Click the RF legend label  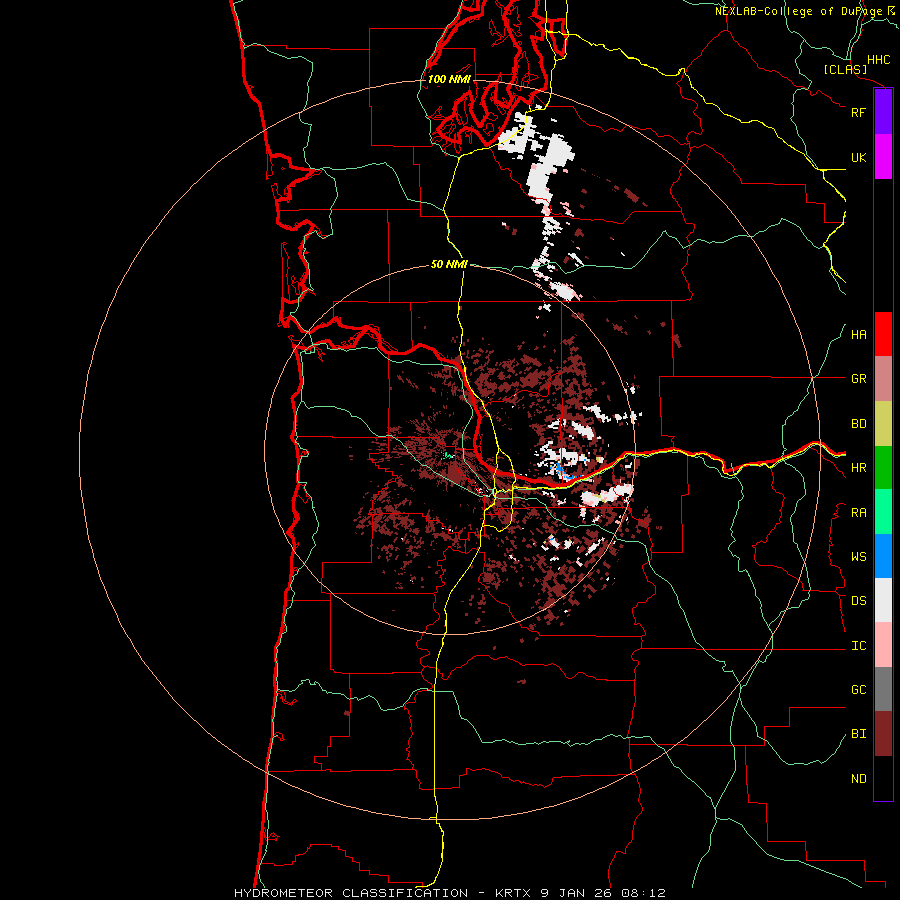(858, 112)
